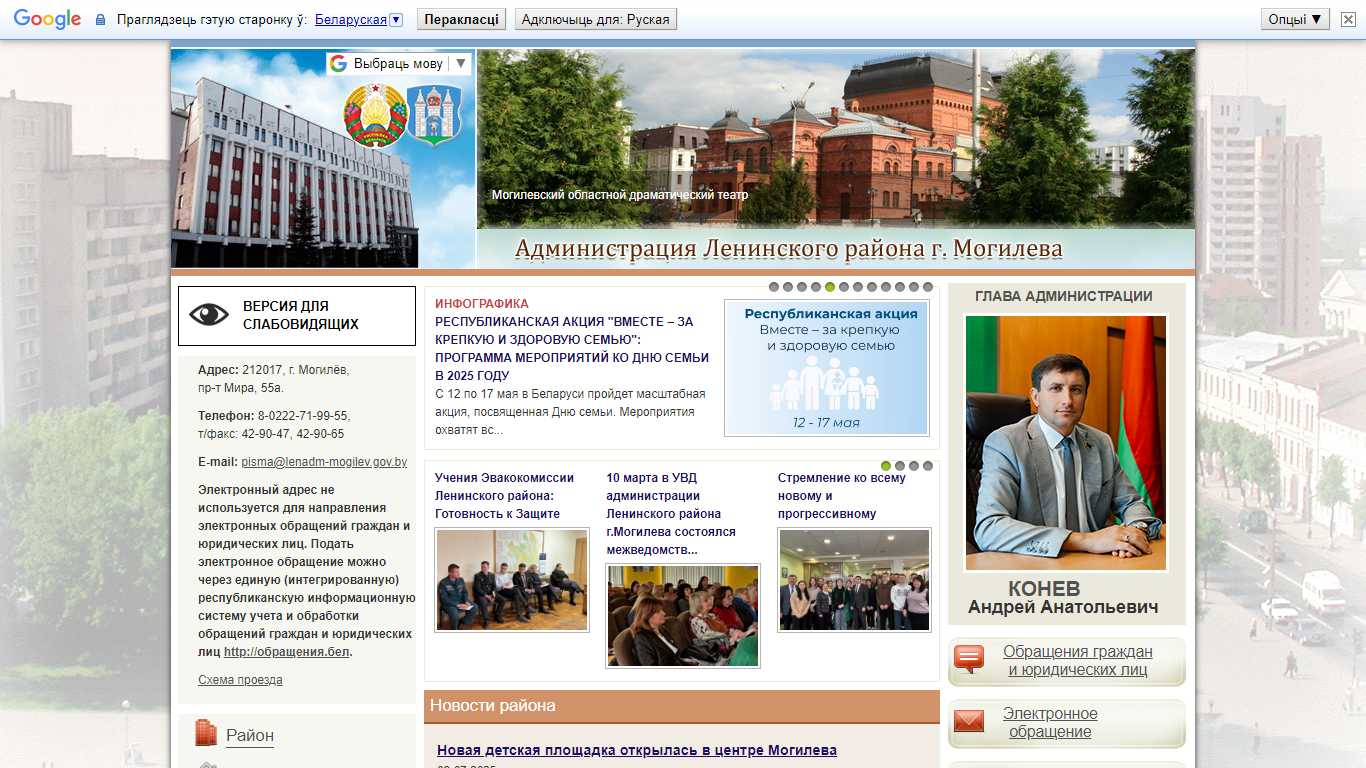
Task: Click the group photo under Стремление ко всему новому
Action: [x=854, y=580]
